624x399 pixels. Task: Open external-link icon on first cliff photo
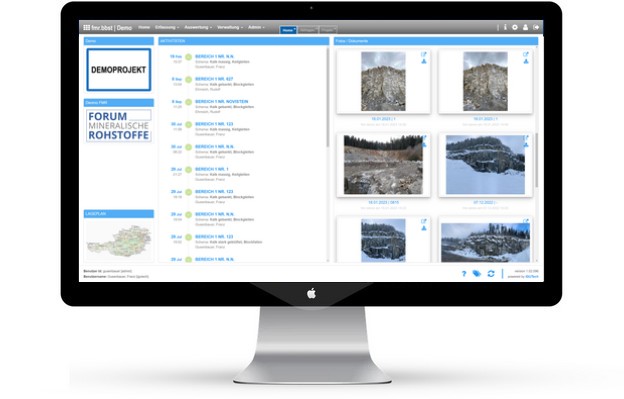coord(424,54)
